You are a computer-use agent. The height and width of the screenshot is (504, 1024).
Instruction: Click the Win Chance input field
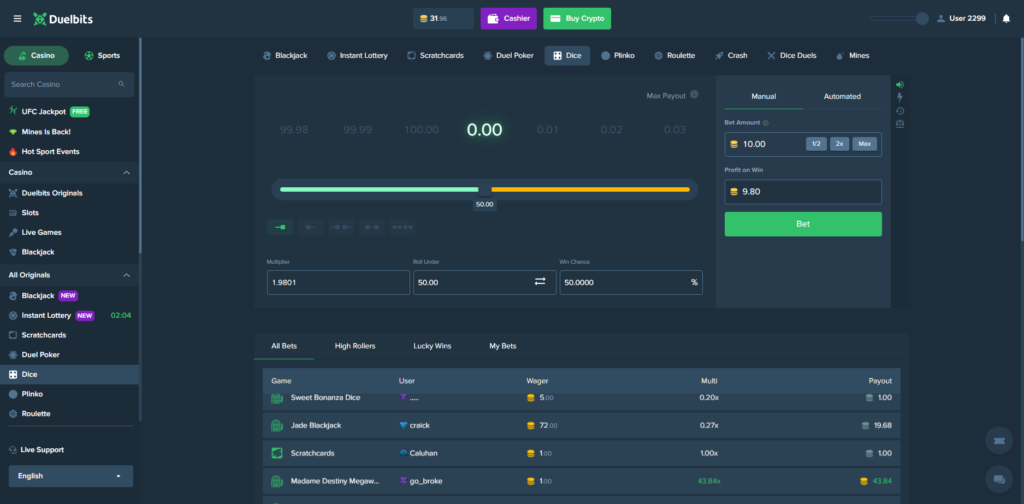631,283
